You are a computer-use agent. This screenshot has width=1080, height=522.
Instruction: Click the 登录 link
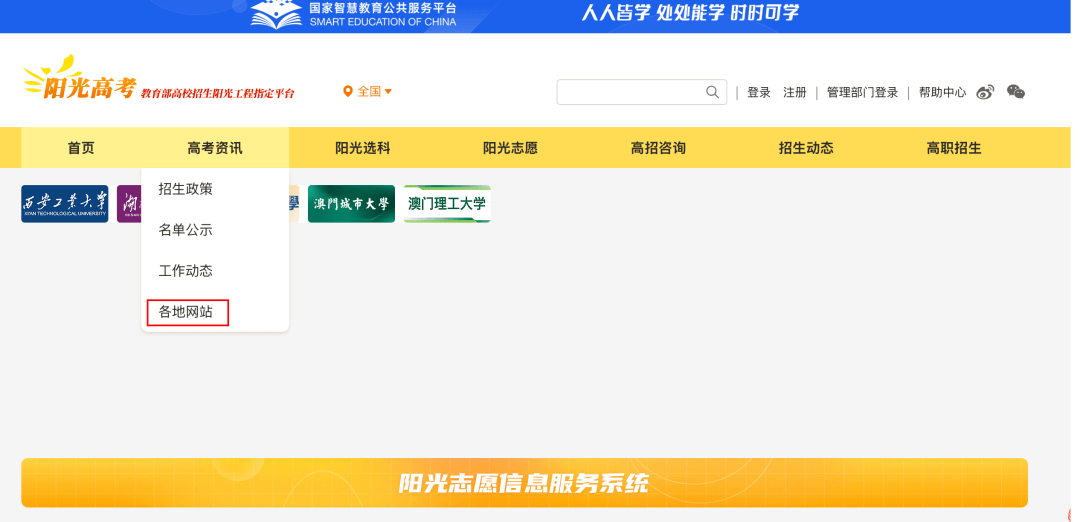(759, 92)
